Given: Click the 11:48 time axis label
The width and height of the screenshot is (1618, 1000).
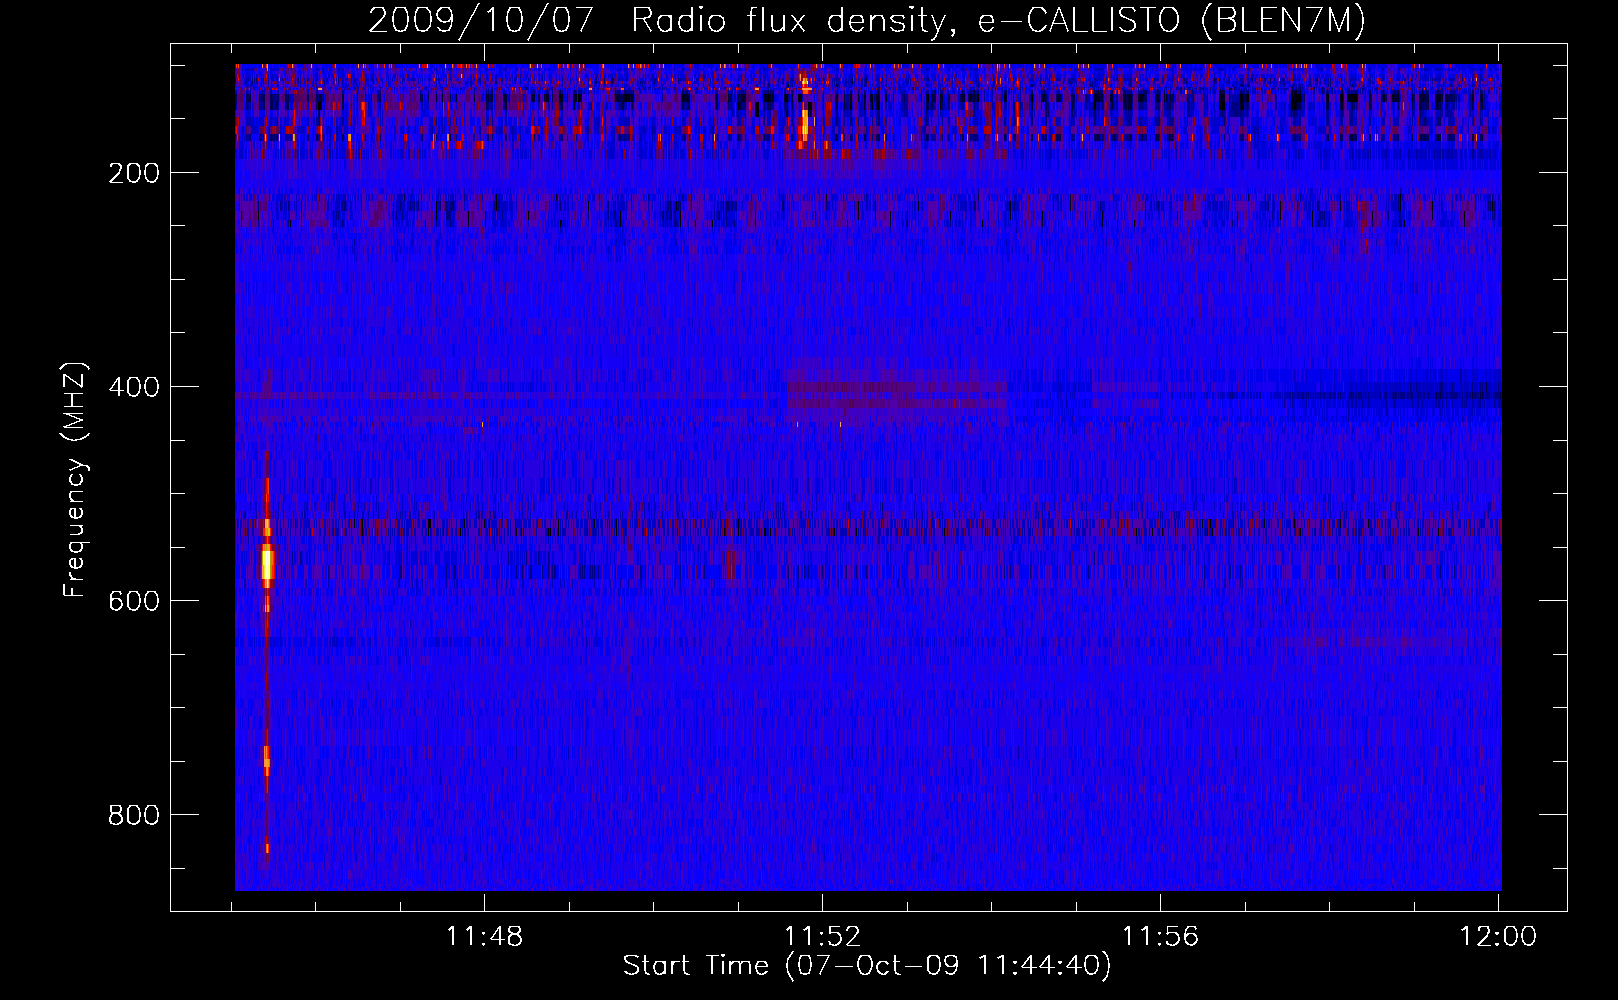Looking at the screenshot, I should click(x=484, y=937).
